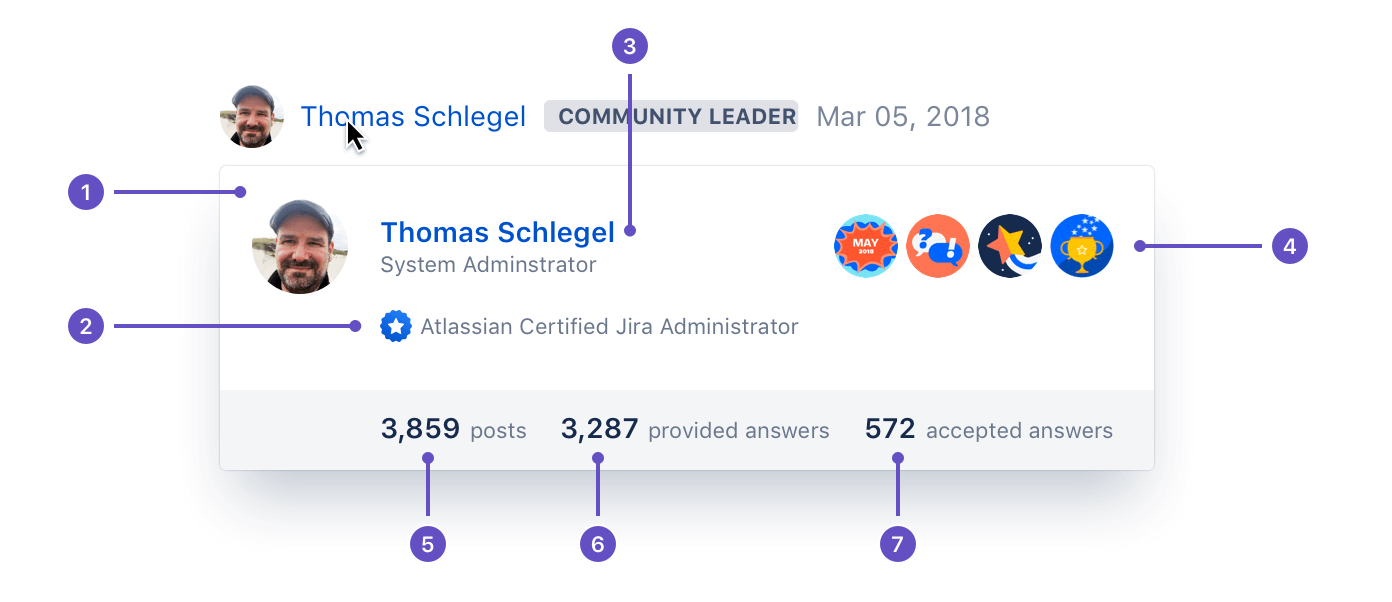Screen dimensions: 1392x602
Task: Click the 572 accepted answers statistic
Action: pos(988,430)
